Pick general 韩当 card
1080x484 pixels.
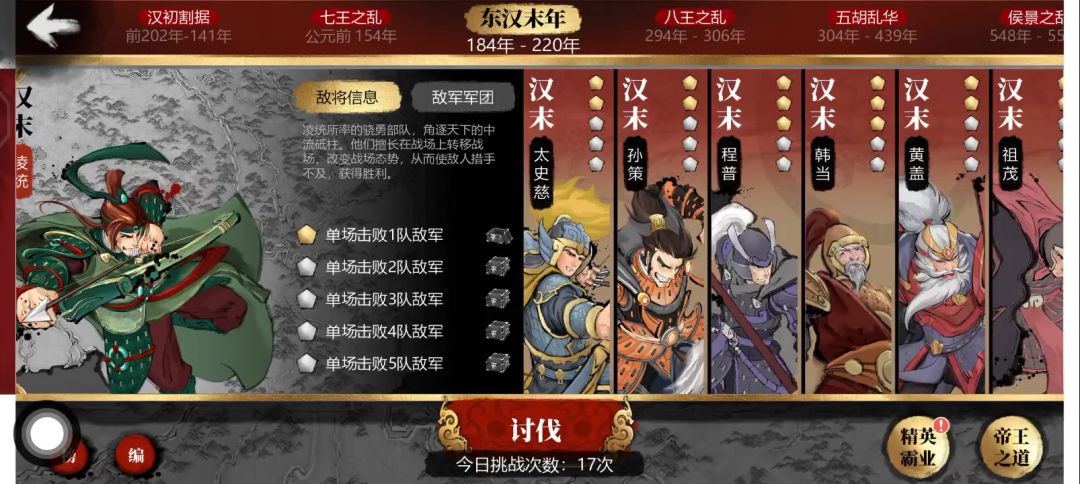tap(849, 231)
